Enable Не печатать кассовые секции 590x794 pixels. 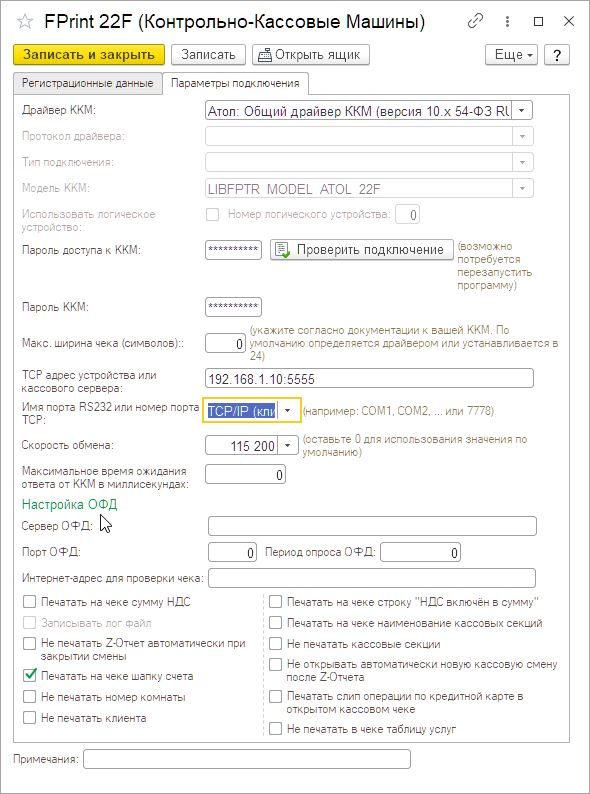coord(276,644)
